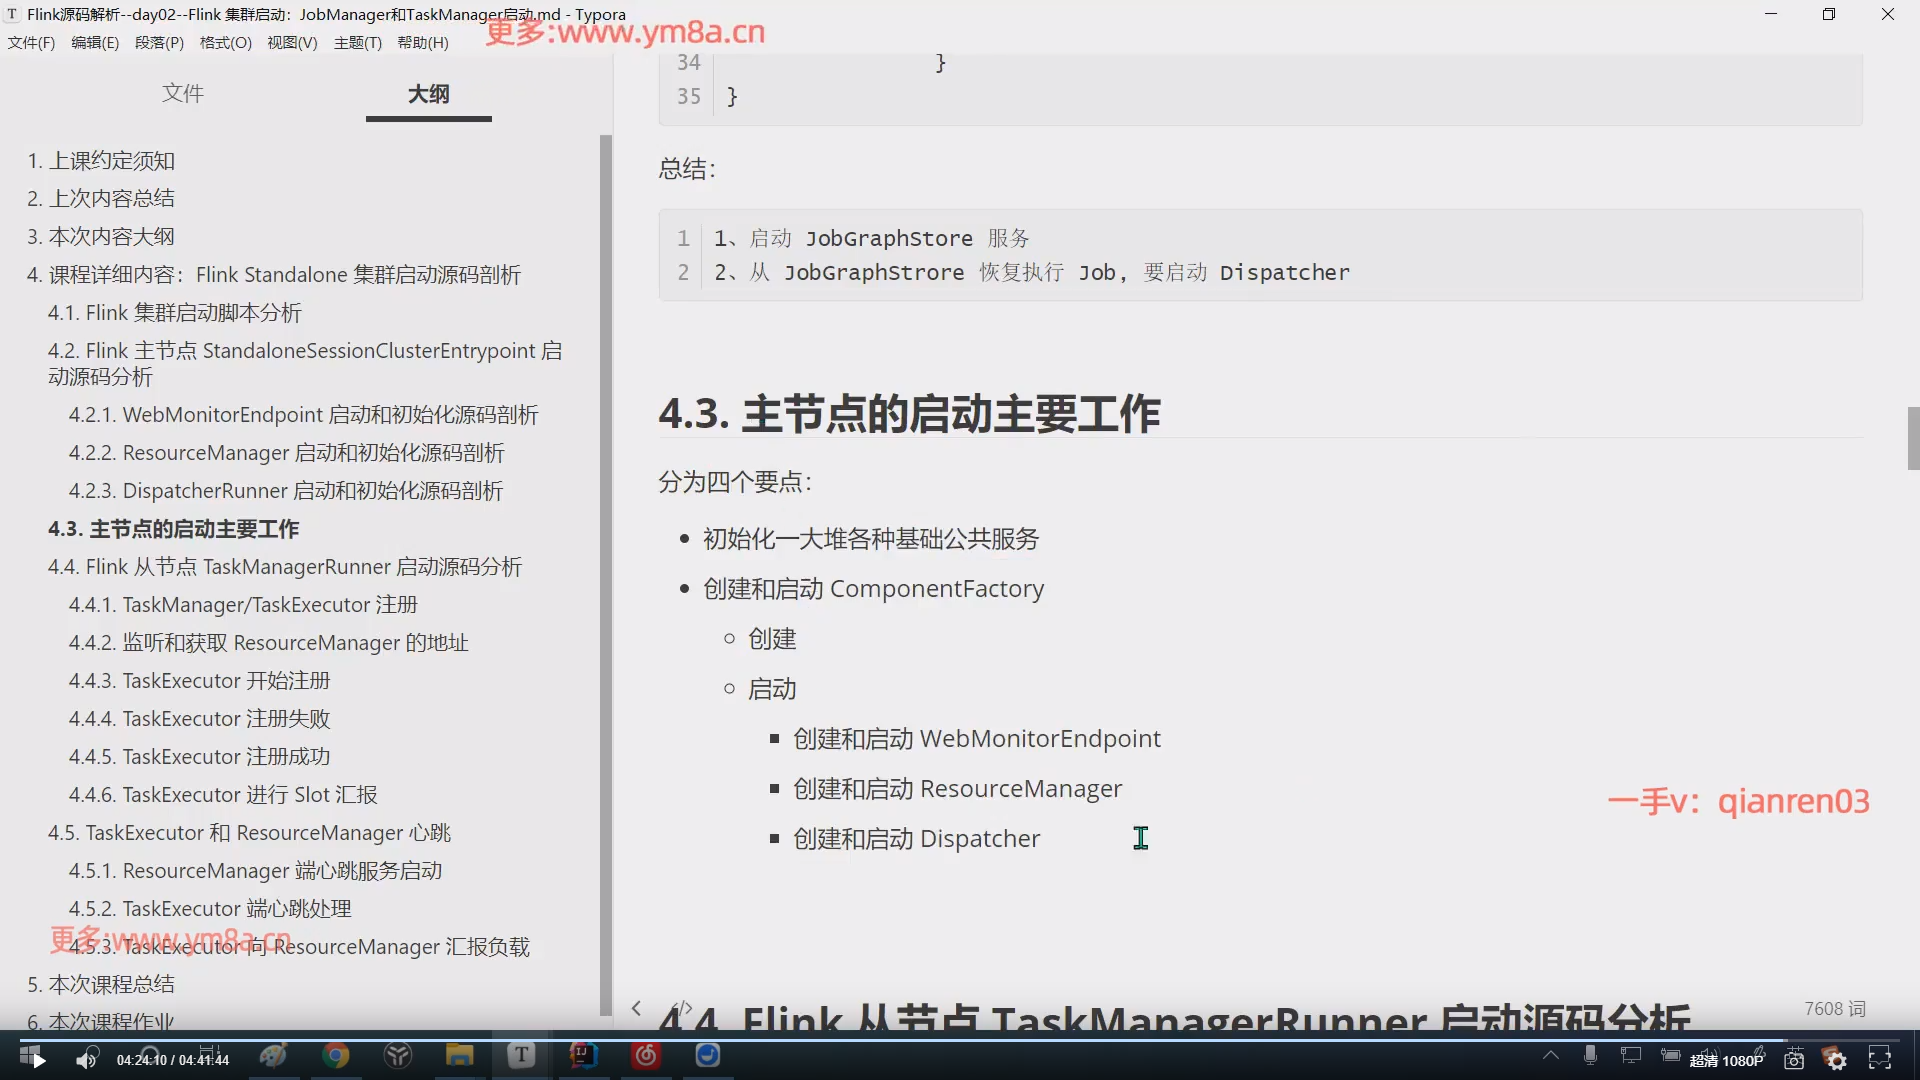Open IntelliJ IDEA from the taskbar
The image size is (1920, 1080).
[583, 1056]
